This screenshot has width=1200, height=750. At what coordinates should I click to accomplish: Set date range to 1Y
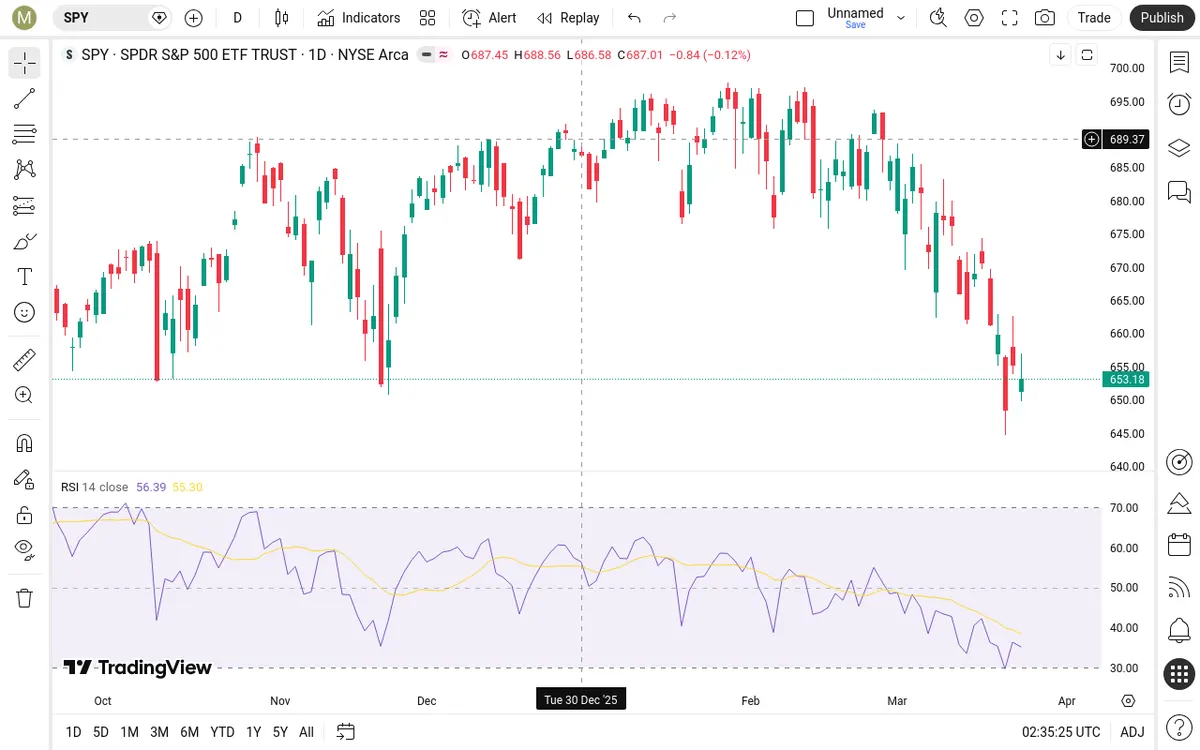tap(253, 732)
